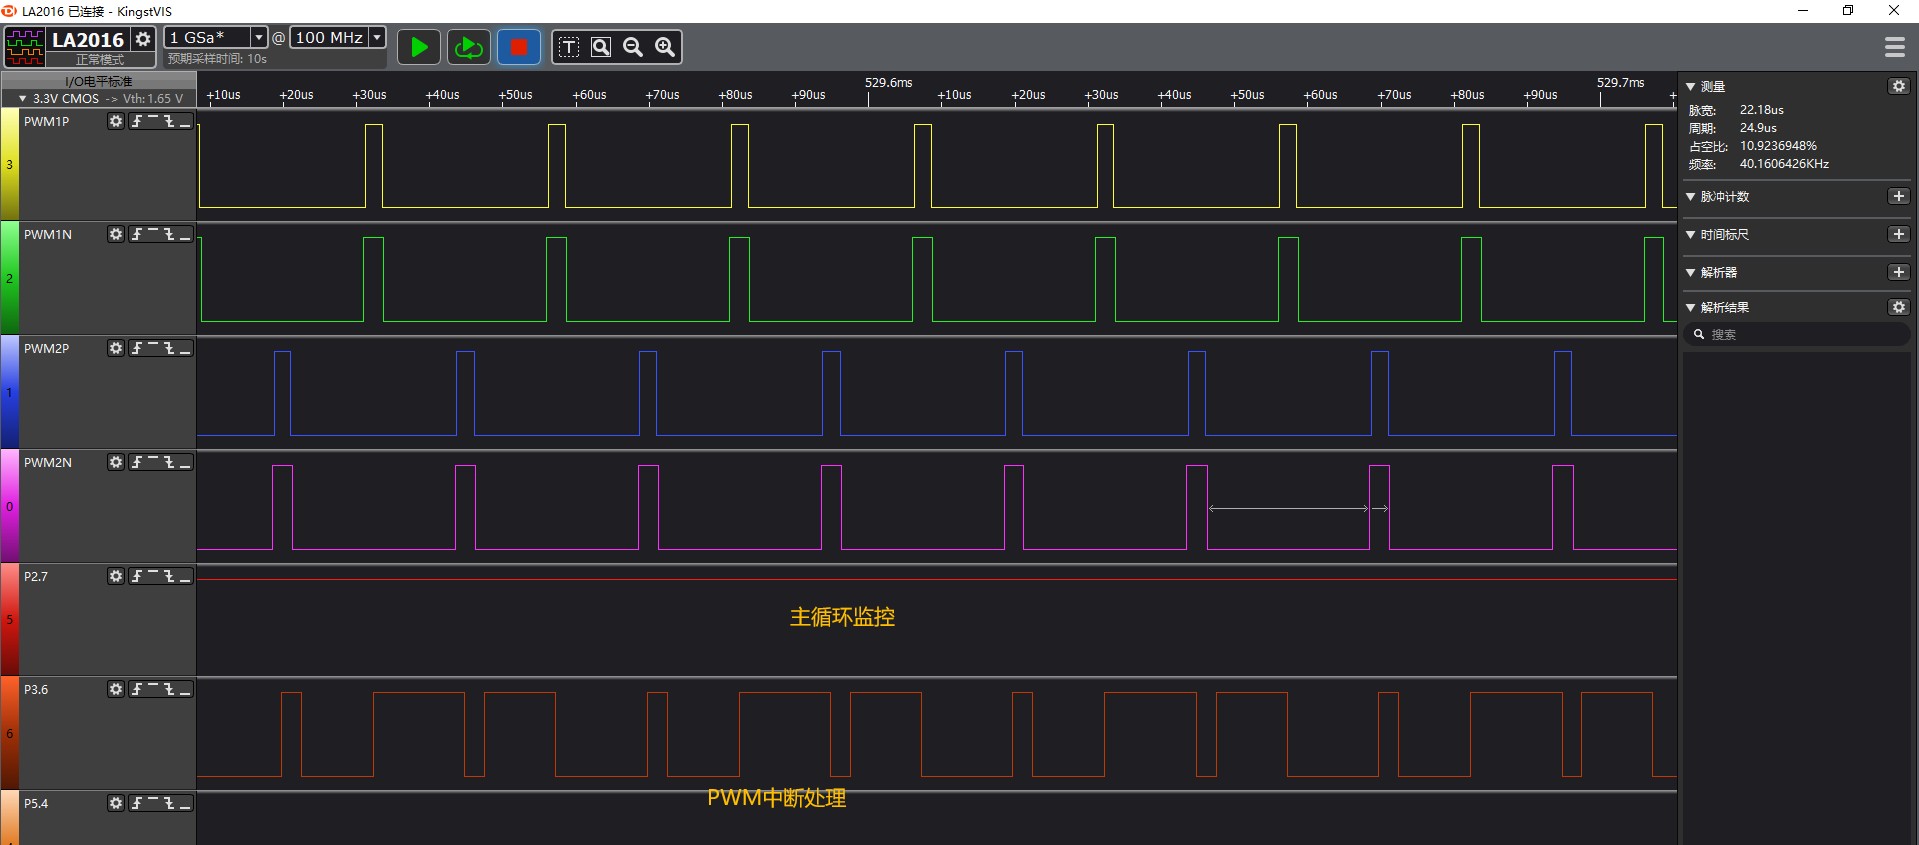Click the 预期采样时间: 10s label
This screenshot has height=845, width=1919.
tap(217, 59)
